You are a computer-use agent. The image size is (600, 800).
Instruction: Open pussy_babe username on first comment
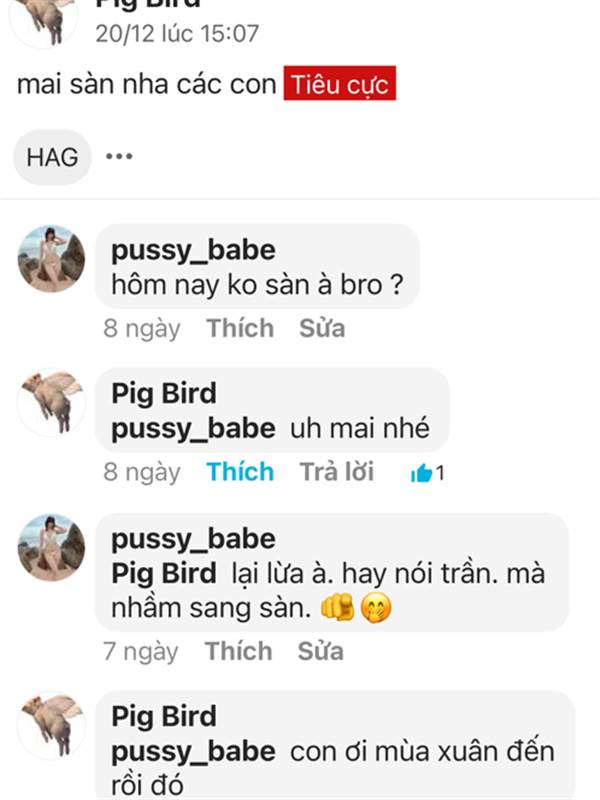point(193,251)
